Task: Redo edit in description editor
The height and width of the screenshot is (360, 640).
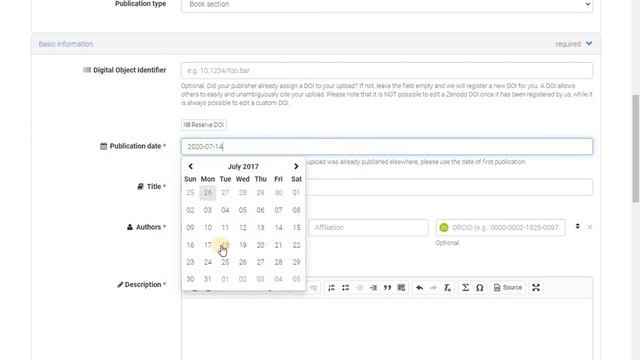Action: pyautogui.click(x=433, y=288)
